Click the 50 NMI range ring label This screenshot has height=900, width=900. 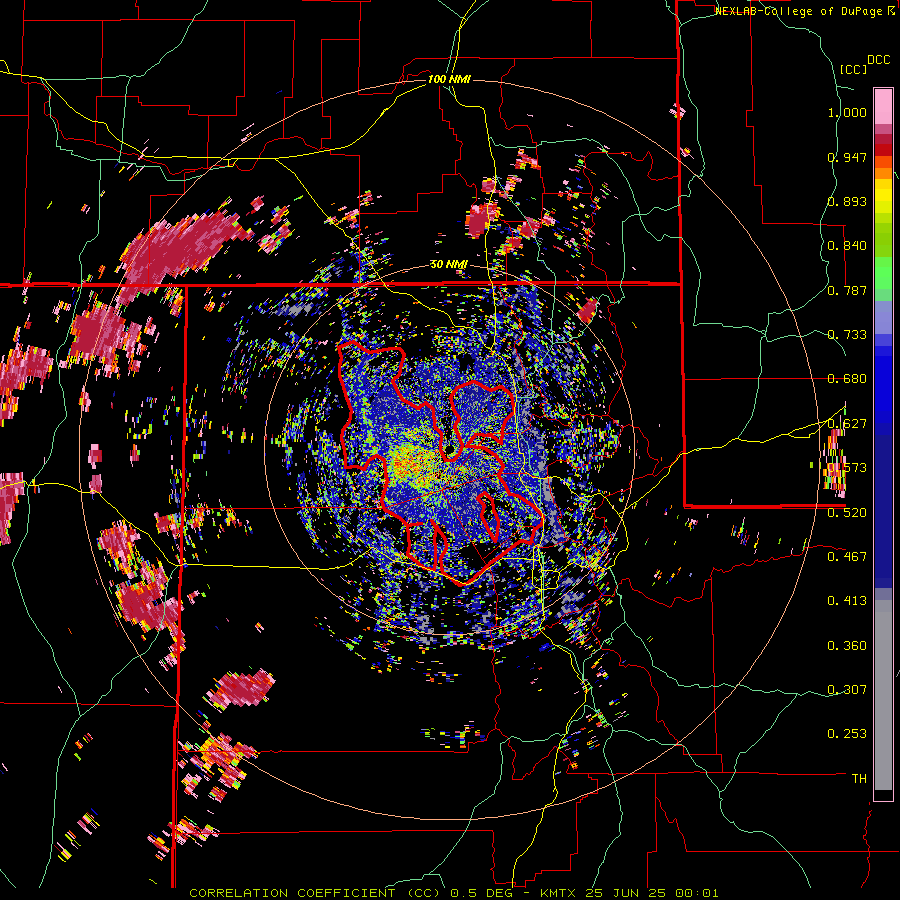point(449,265)
